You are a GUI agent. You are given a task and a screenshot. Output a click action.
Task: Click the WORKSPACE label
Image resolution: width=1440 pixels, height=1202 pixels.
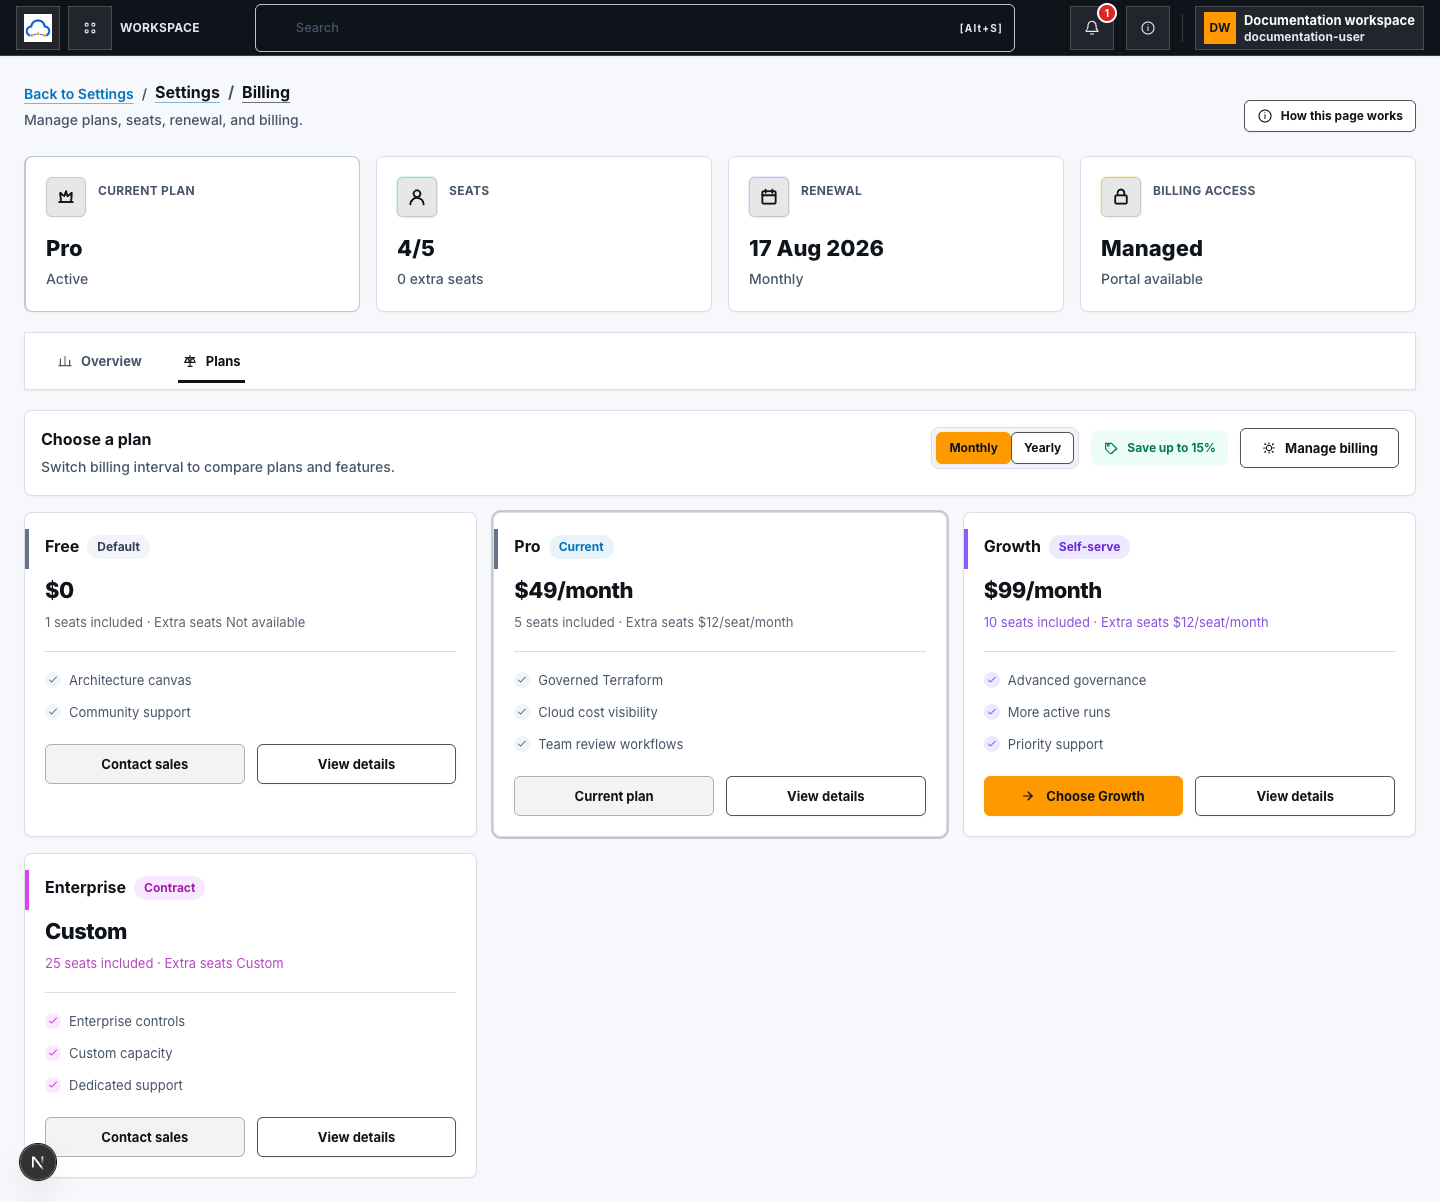coord(160,28)
